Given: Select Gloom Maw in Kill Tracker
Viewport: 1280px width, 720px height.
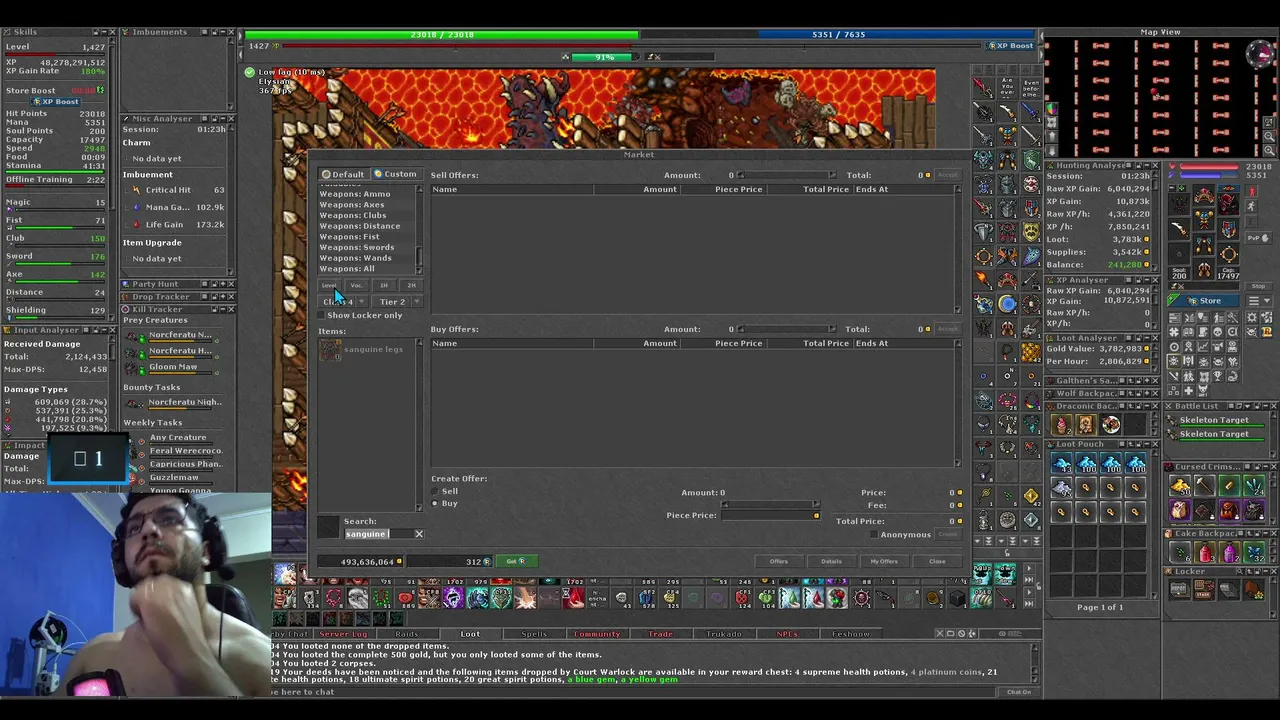Looking at the screenshot, I should click(x=173, y=367).
